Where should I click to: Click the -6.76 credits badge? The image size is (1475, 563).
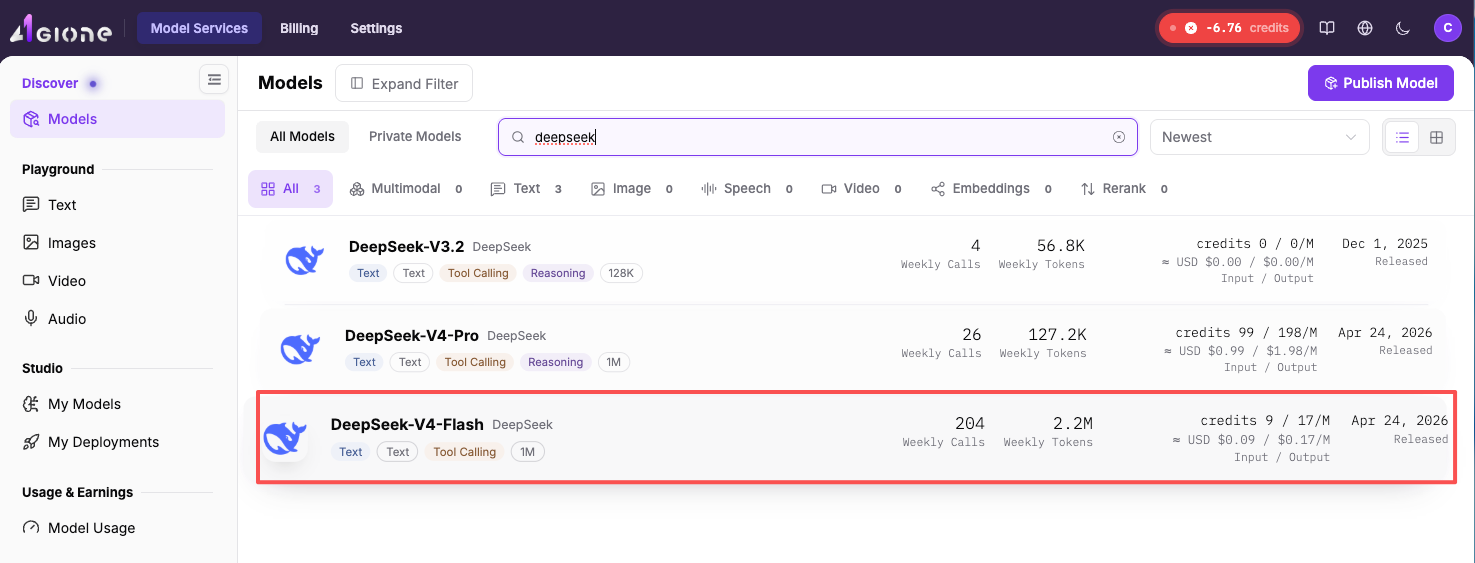tap(1229, 28)
